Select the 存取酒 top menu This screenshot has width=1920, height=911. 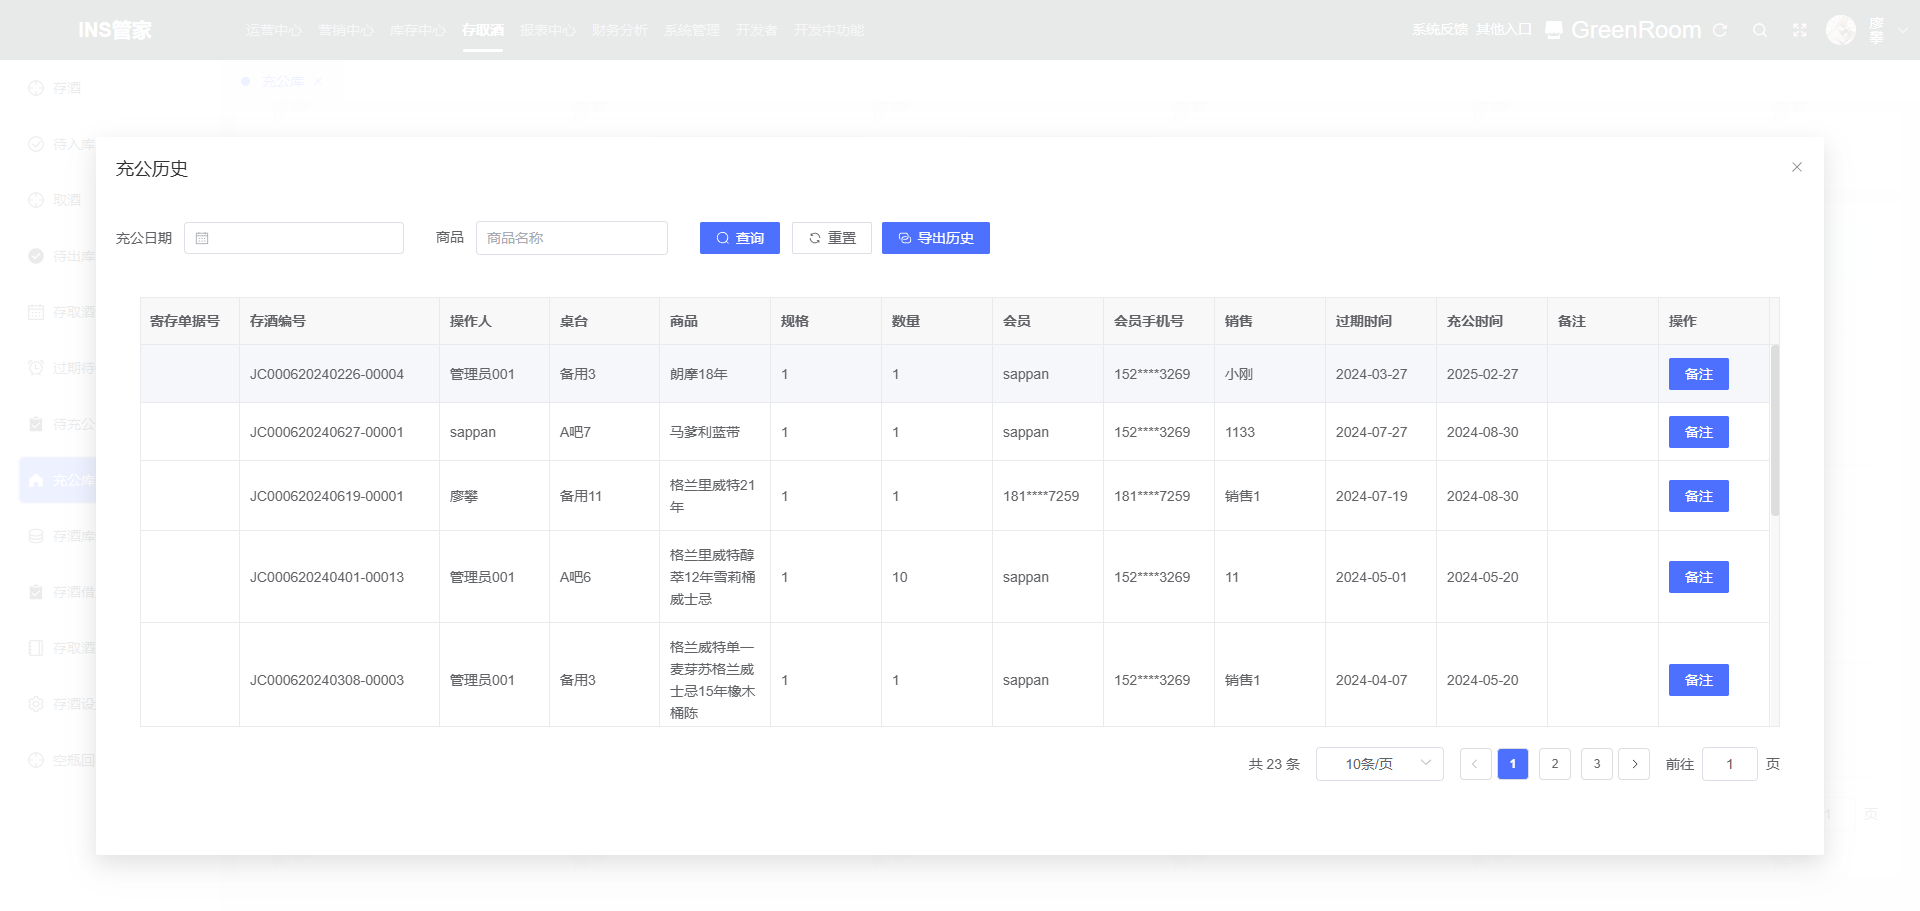[483, 30]
